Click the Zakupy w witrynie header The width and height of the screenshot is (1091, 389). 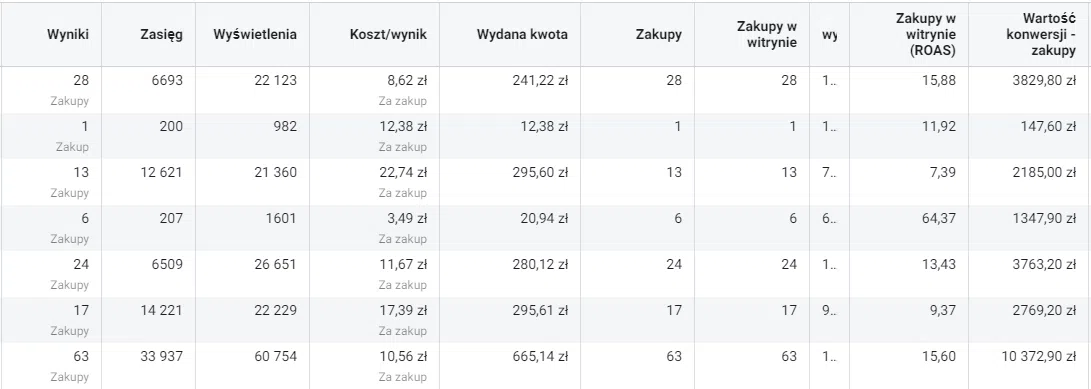[767, 35]
